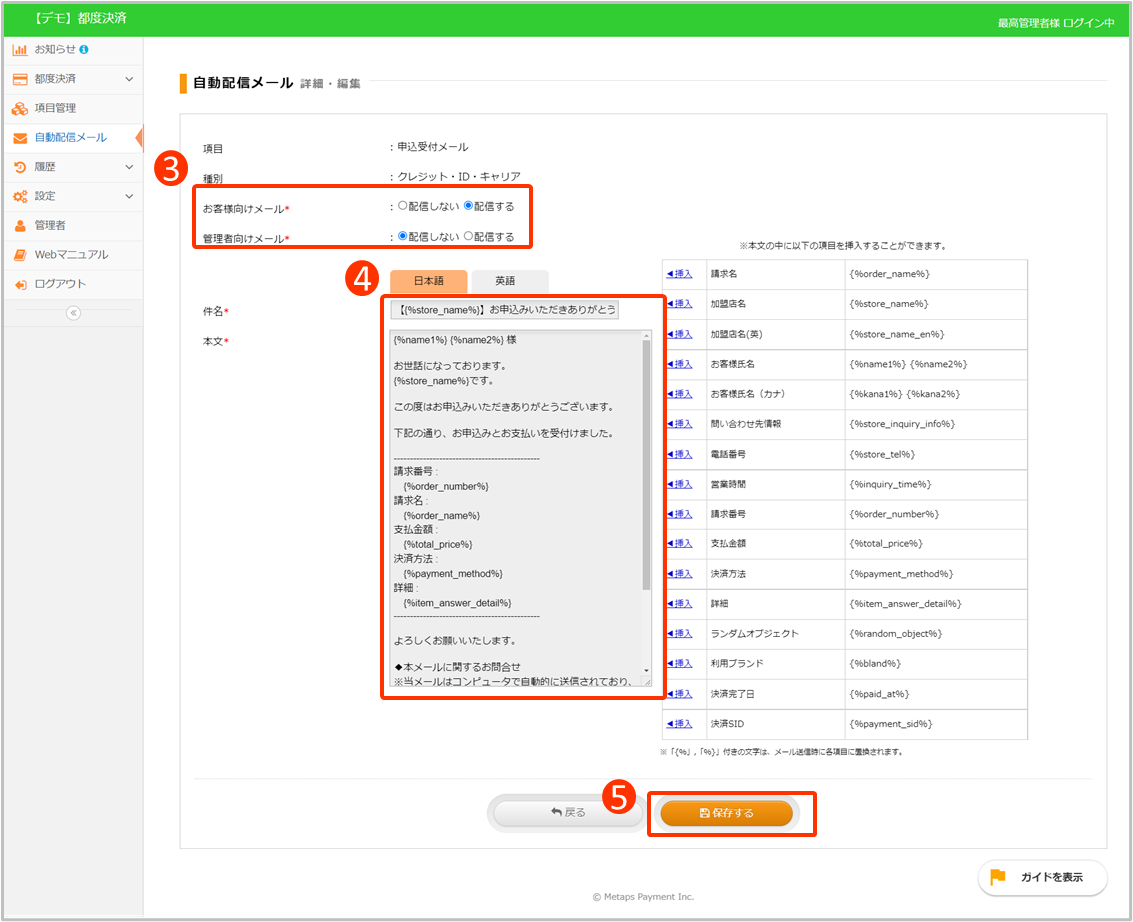Viewport: 1133px width, 922px height.
Task: Click the 挿入 link for 請求名
Action: [x=679, y=274]
